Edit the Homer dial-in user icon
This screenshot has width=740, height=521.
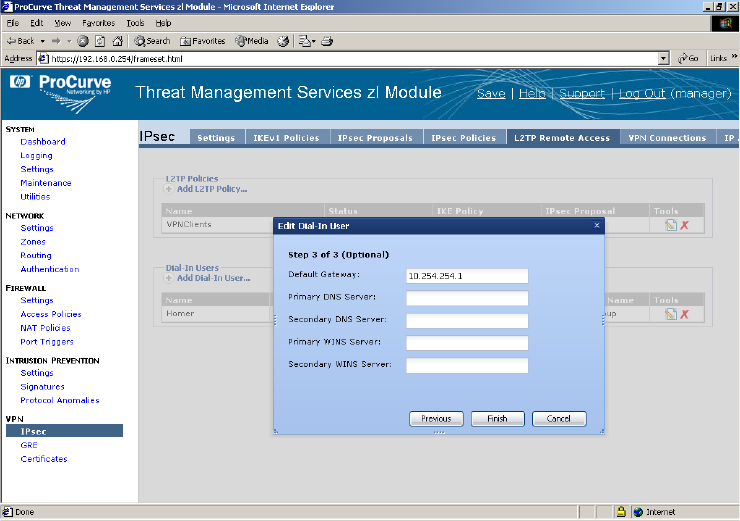(671, 314)
